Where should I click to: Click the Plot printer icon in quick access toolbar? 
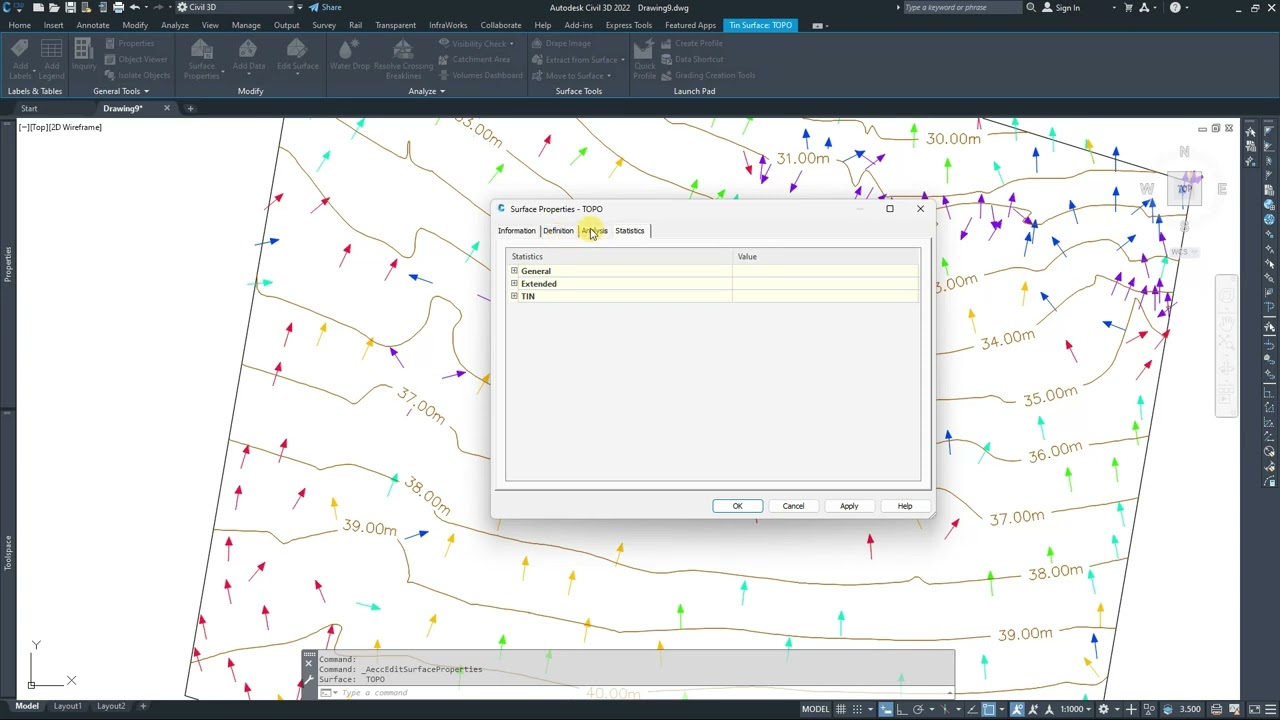pos(118,7)
